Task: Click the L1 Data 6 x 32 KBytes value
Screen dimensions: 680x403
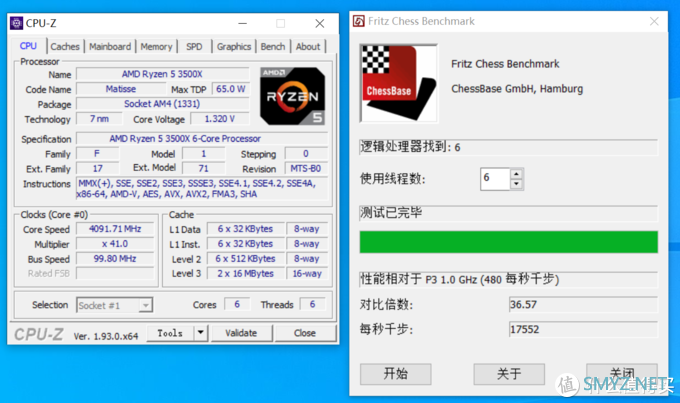Action: pyautogui.click(x=245, y=229)
